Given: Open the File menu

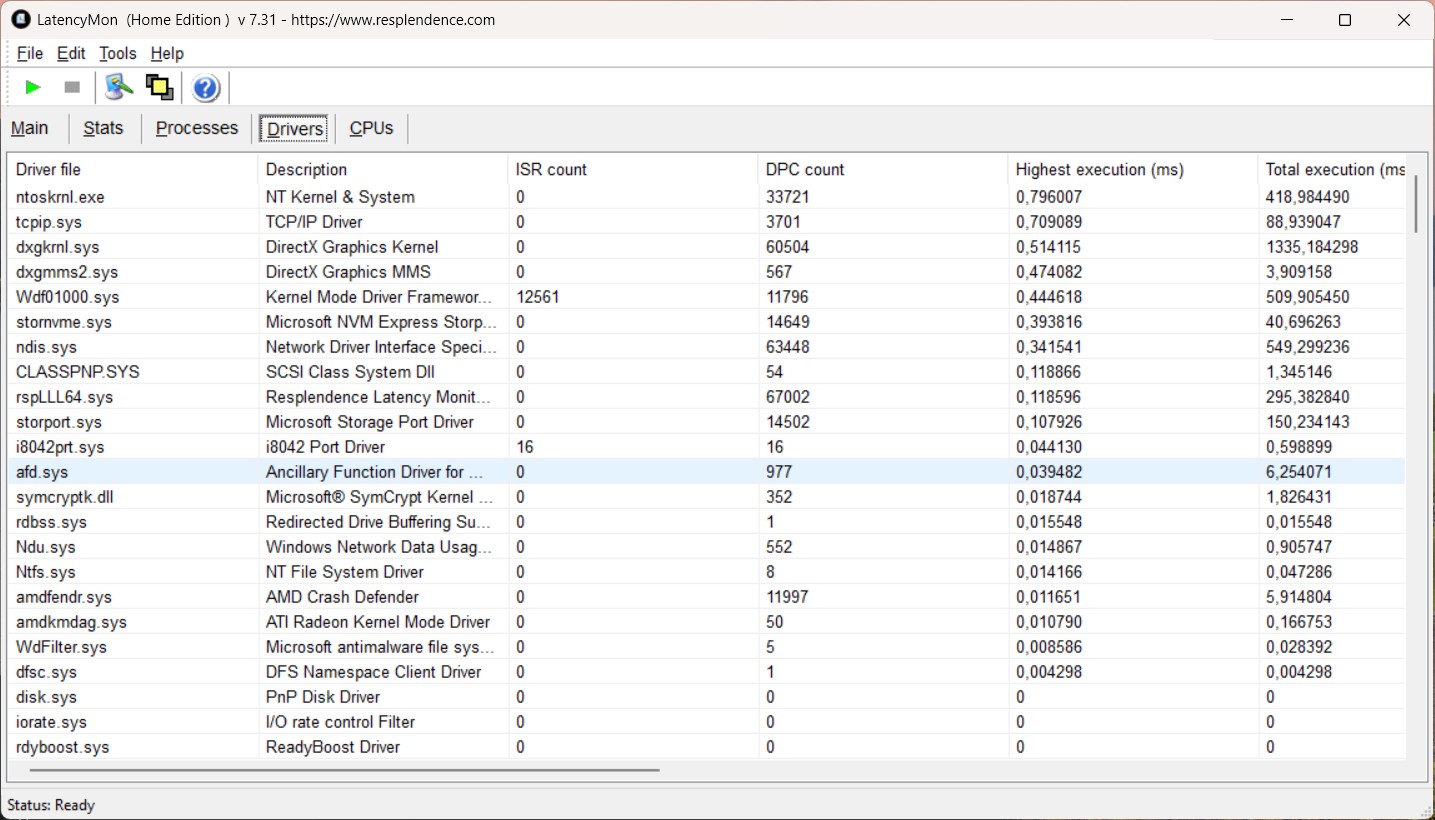Looking at the screenshot, I should pyautogui.click(x=30, y=53).
